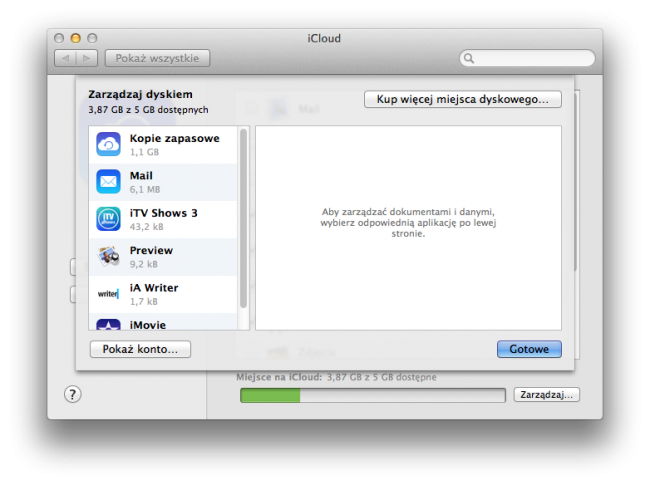Viewport: 650px width, 485px height.
Task: Pick the iA Writer app icon
Action: [x=108, y=294]
